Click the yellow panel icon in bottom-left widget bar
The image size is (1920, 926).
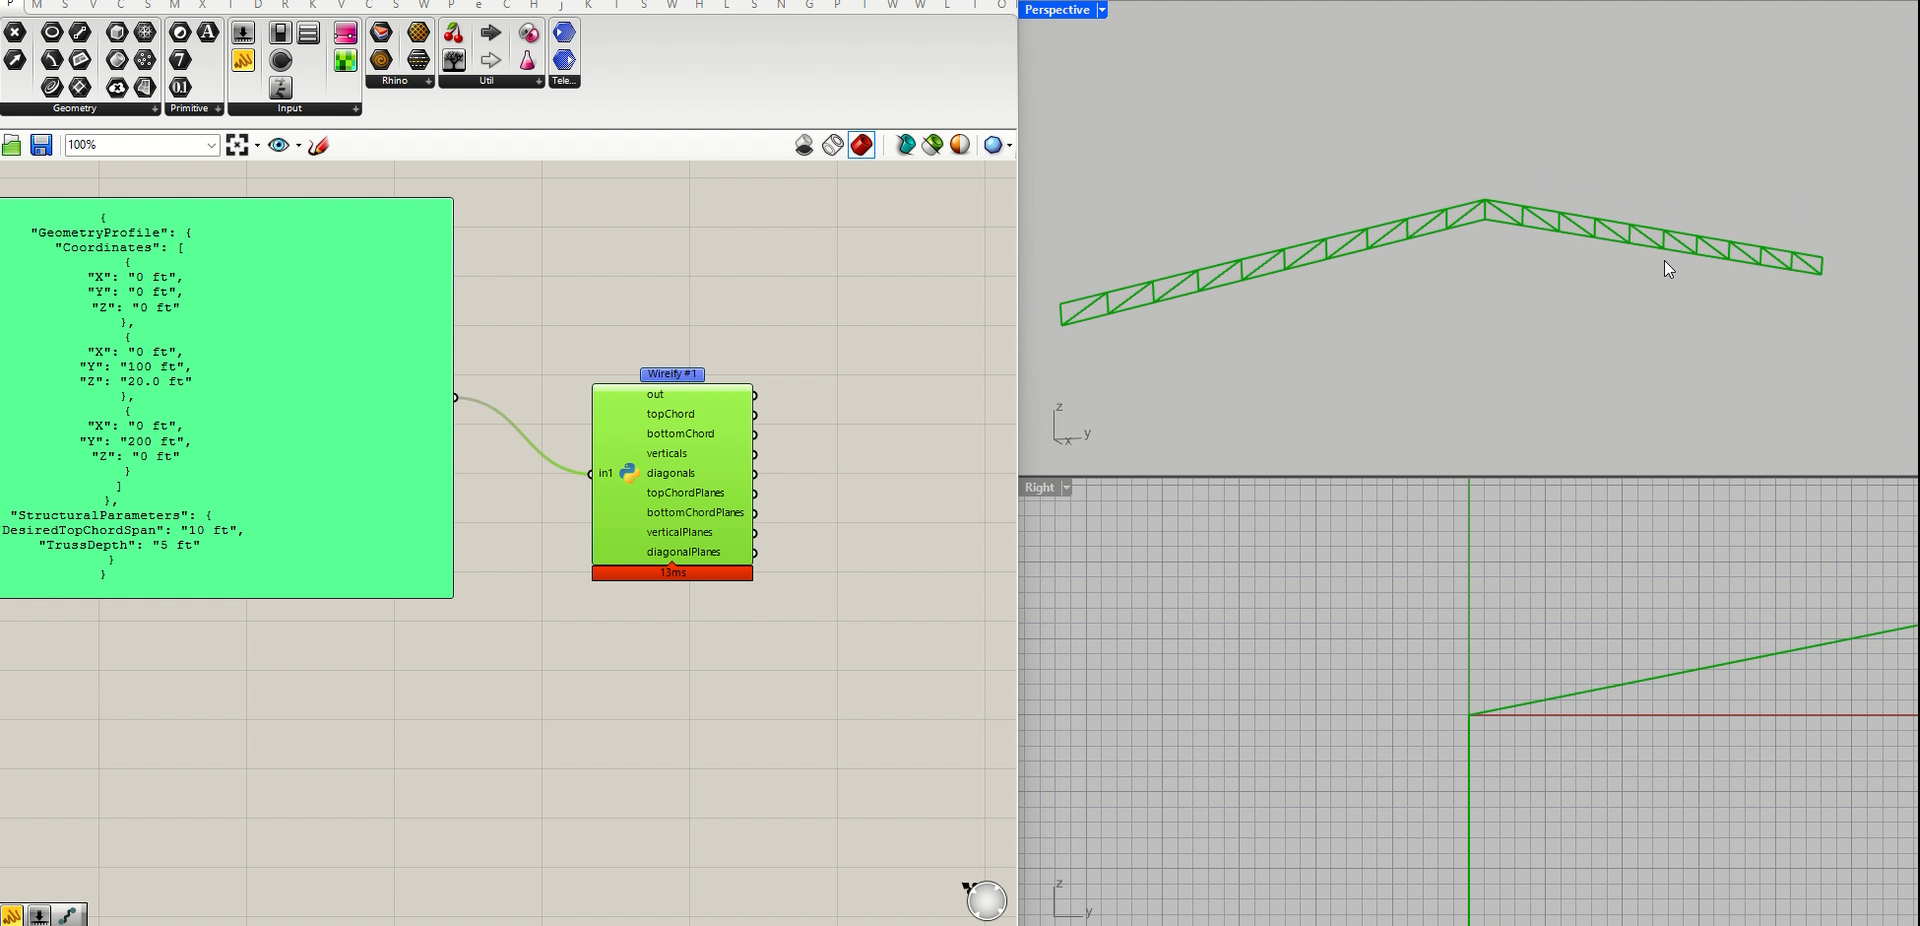[12, 914]
